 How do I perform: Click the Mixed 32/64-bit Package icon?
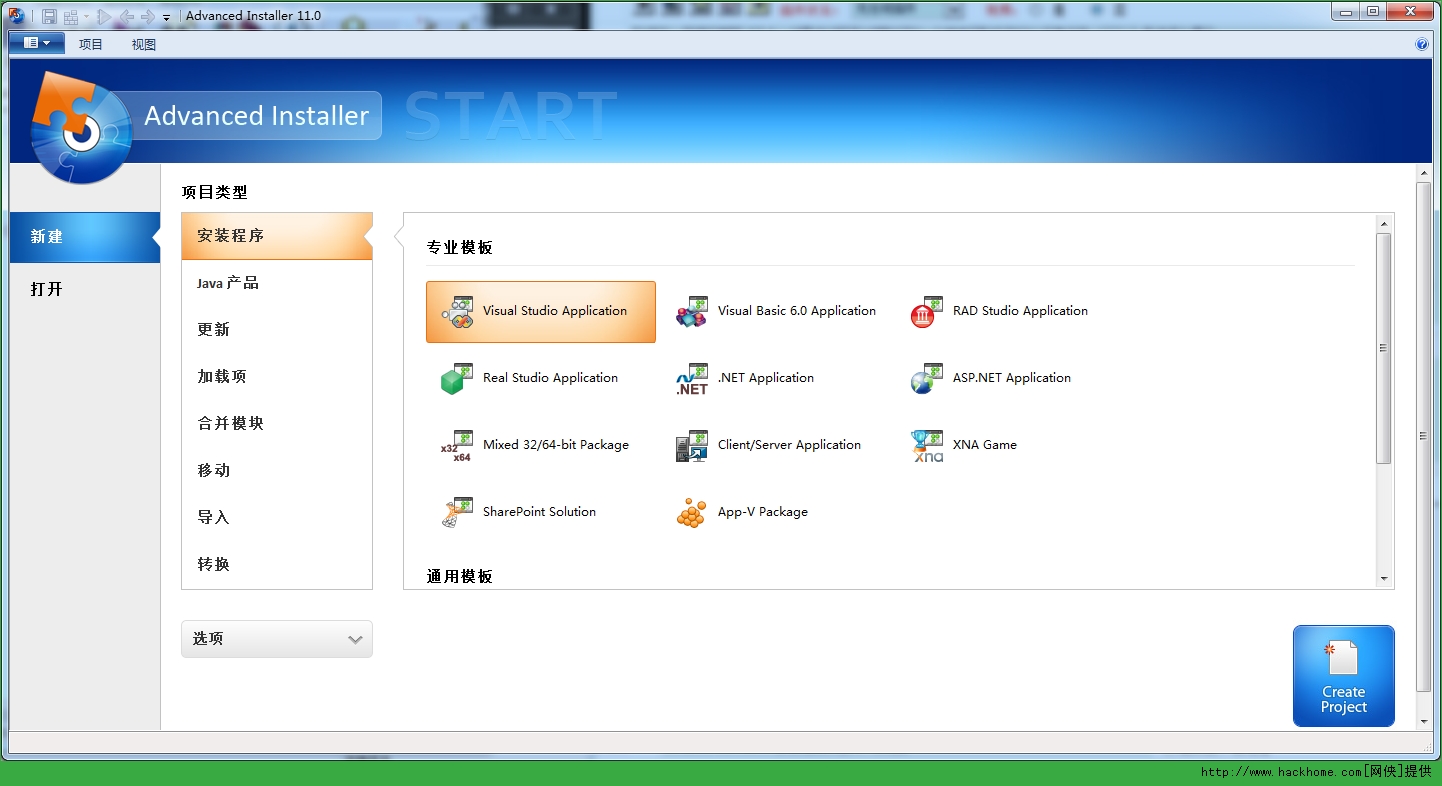point(457,446)
